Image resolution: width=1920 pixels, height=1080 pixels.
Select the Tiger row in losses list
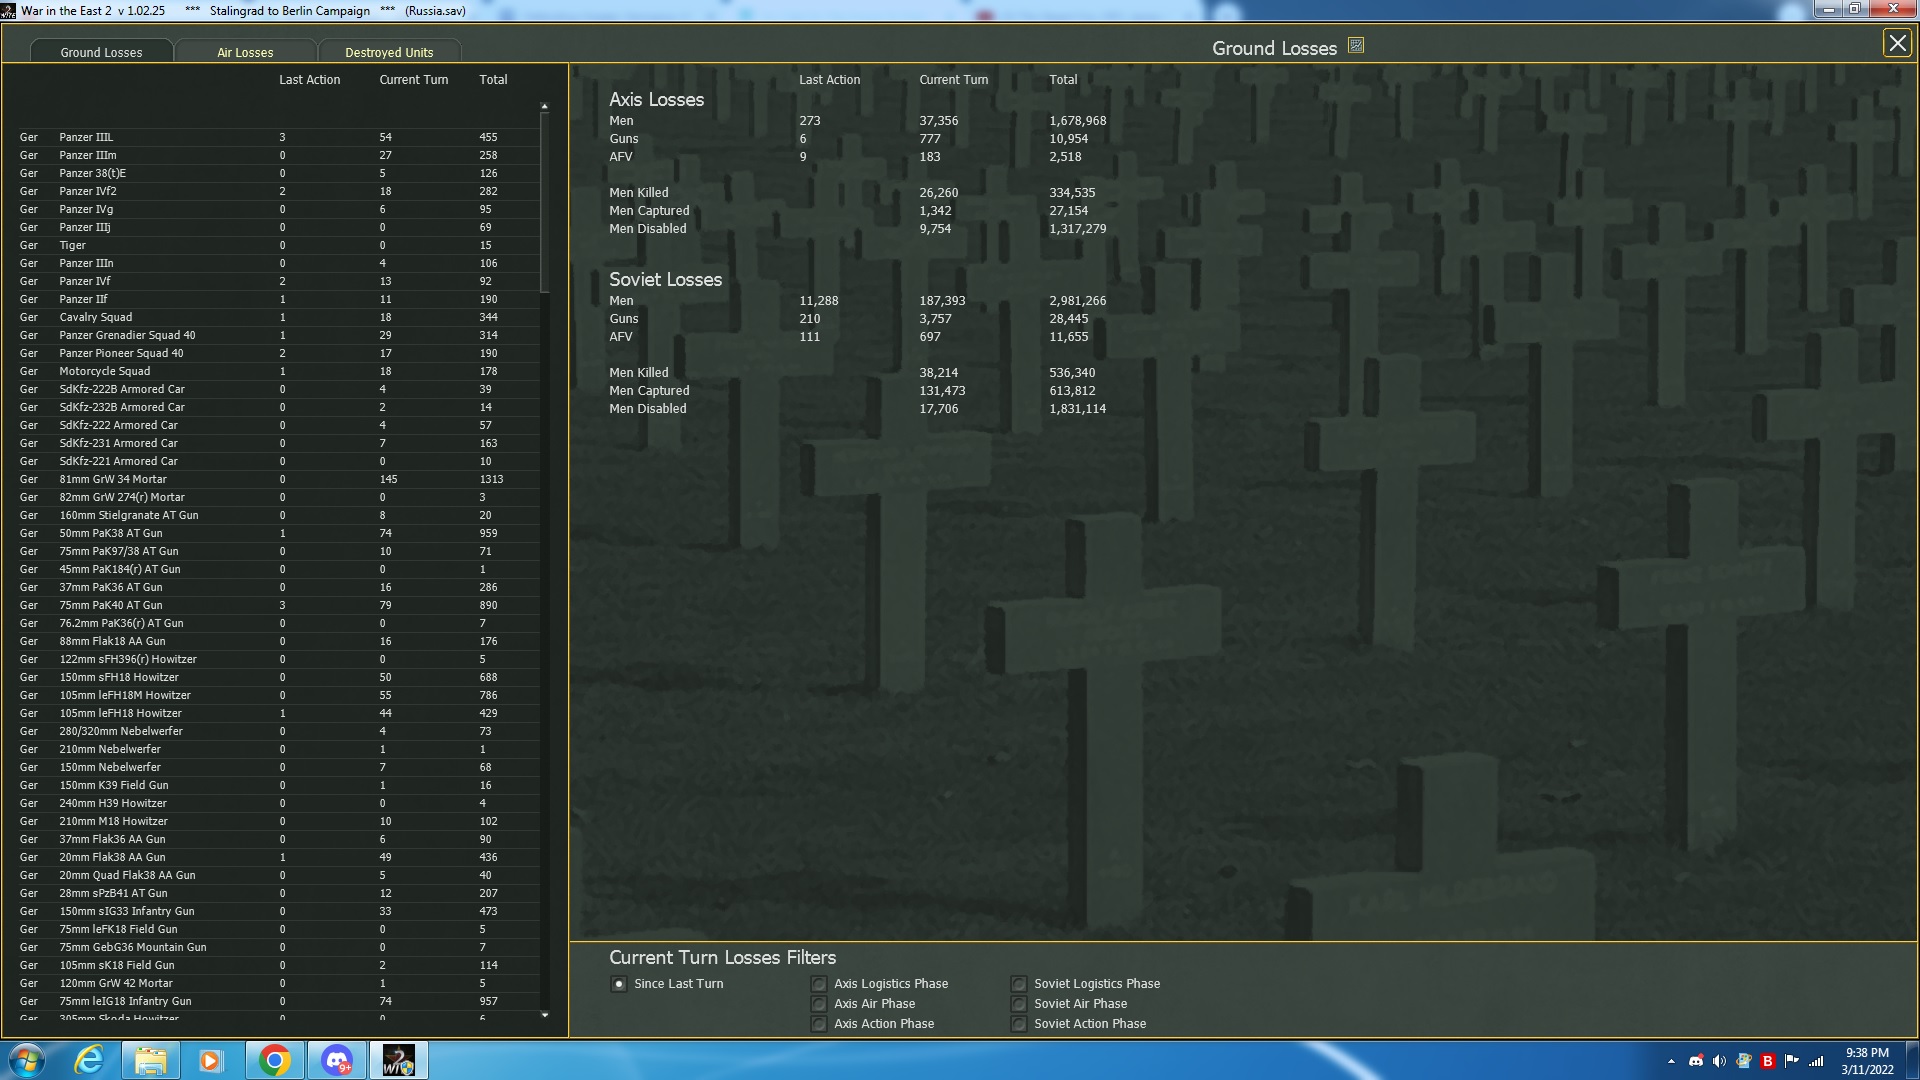(72, 245)
